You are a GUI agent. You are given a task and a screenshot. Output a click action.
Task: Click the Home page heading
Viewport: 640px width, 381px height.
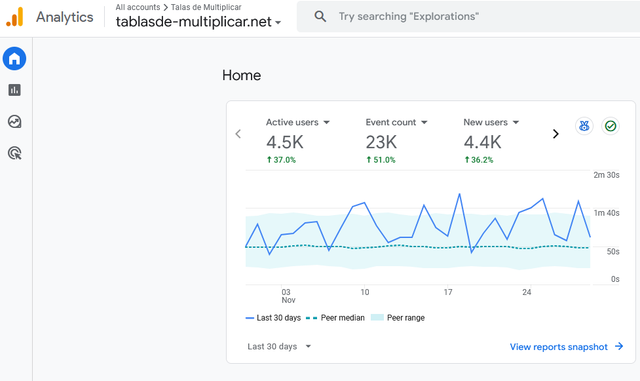242,75
